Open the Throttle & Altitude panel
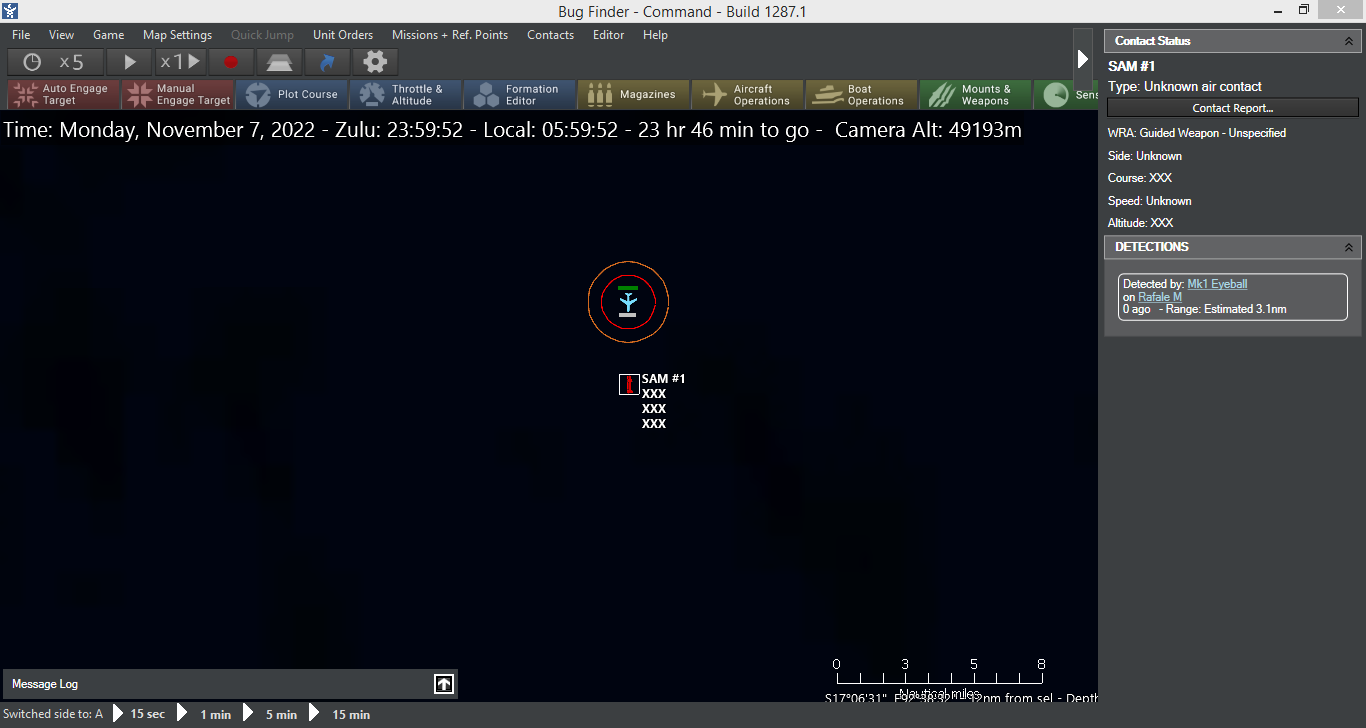Viewport: 1366px width, 728px height. [405, 94]
